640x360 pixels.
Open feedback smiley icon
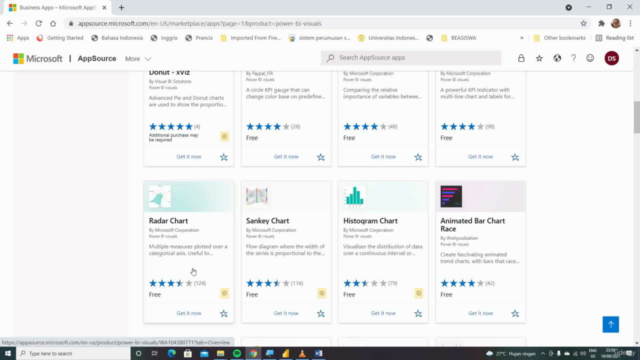coord(590,58)
